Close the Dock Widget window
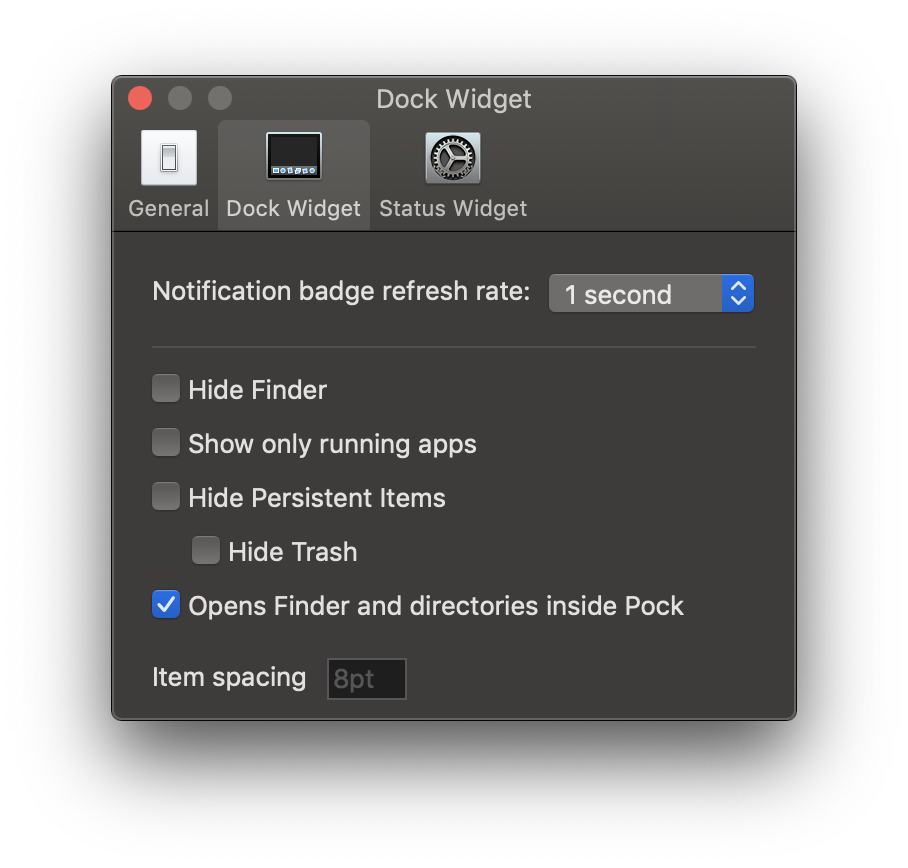 tap(140, 98)
